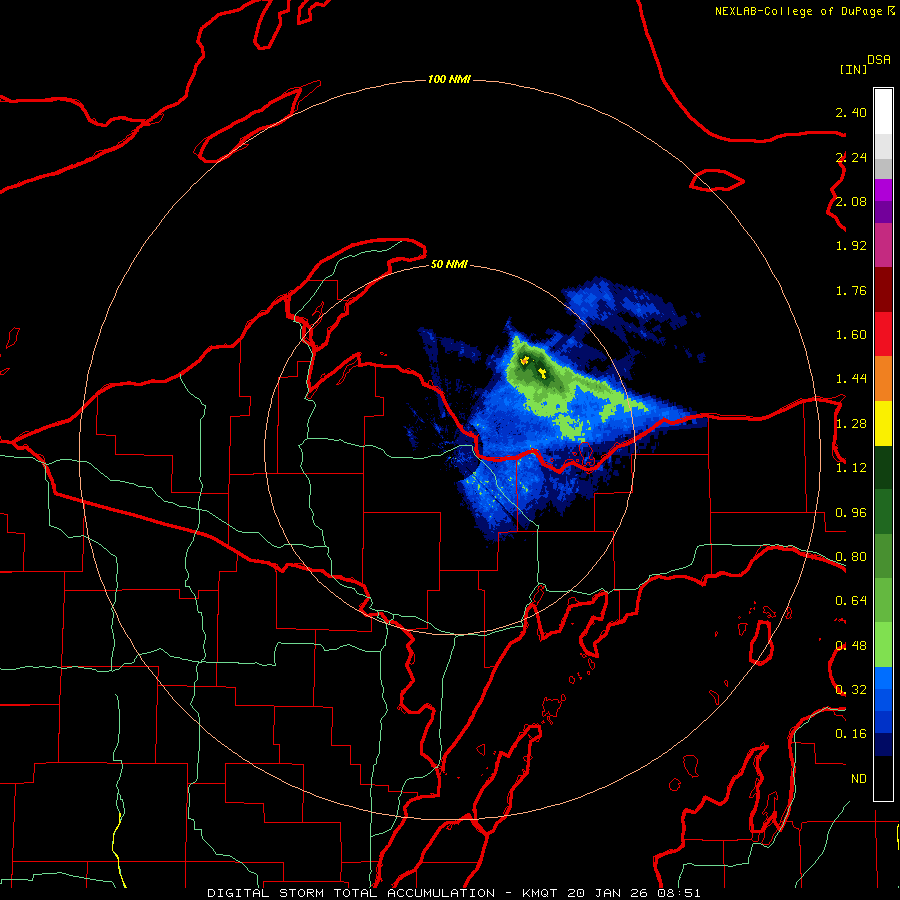Click the orange swatch in color scale

(883, 378)
